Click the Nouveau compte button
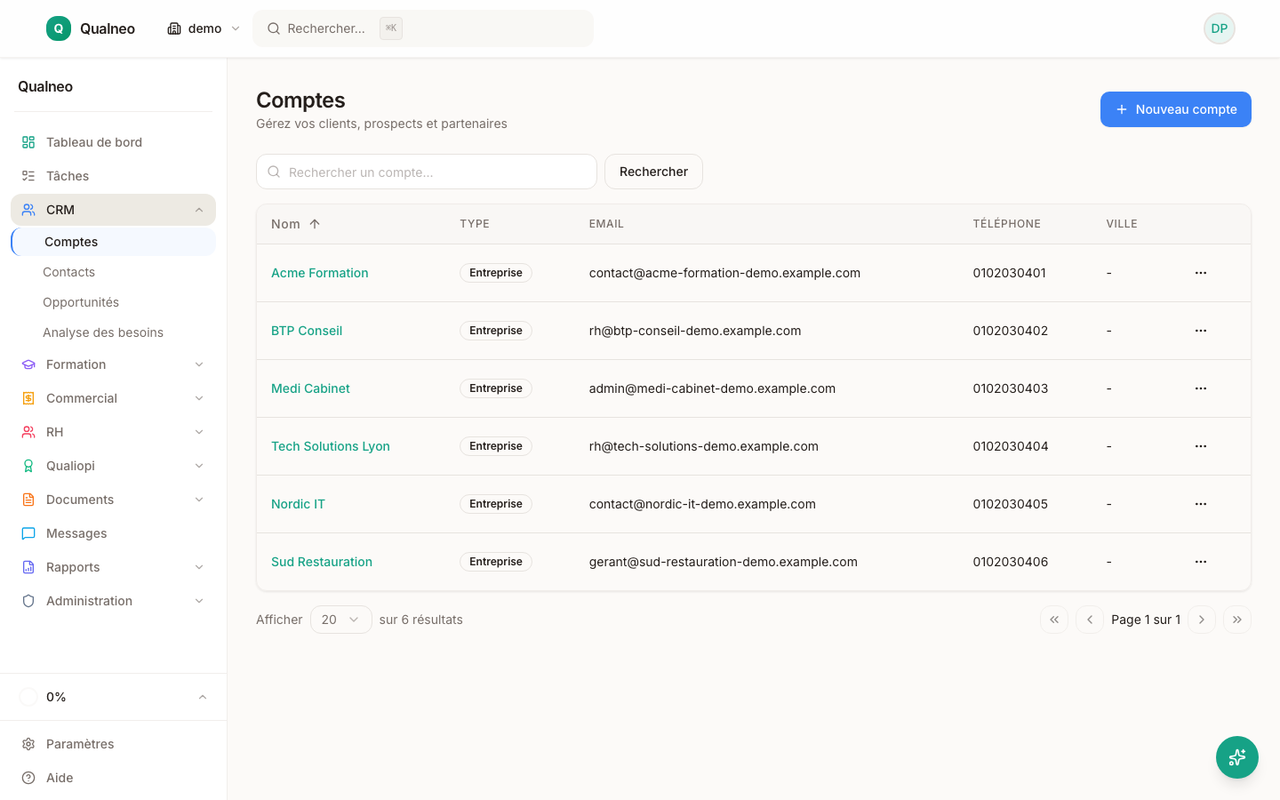 (1176, 110)
